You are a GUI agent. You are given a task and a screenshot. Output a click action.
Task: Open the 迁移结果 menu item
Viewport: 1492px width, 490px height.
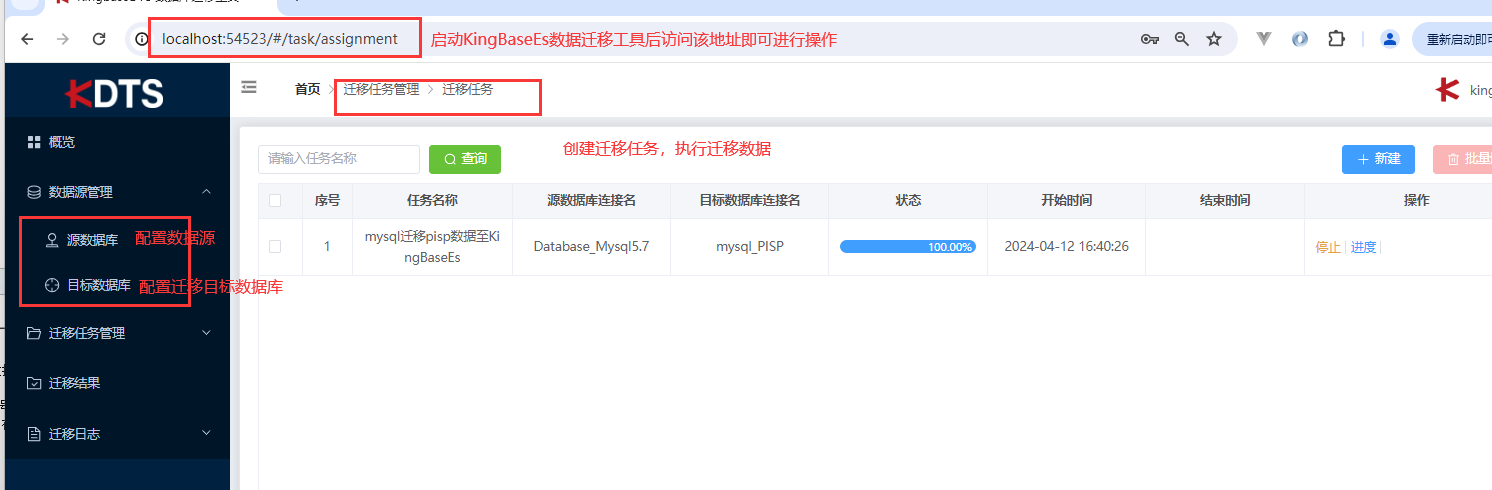[x=74, y=383]
